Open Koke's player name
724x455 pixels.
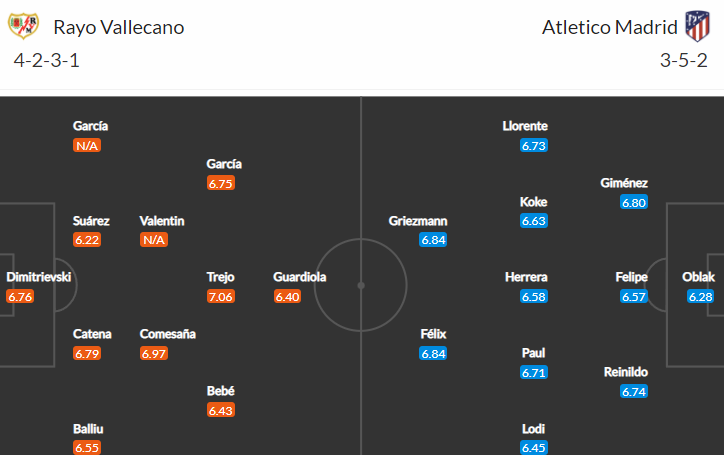[x=533, y=202]
